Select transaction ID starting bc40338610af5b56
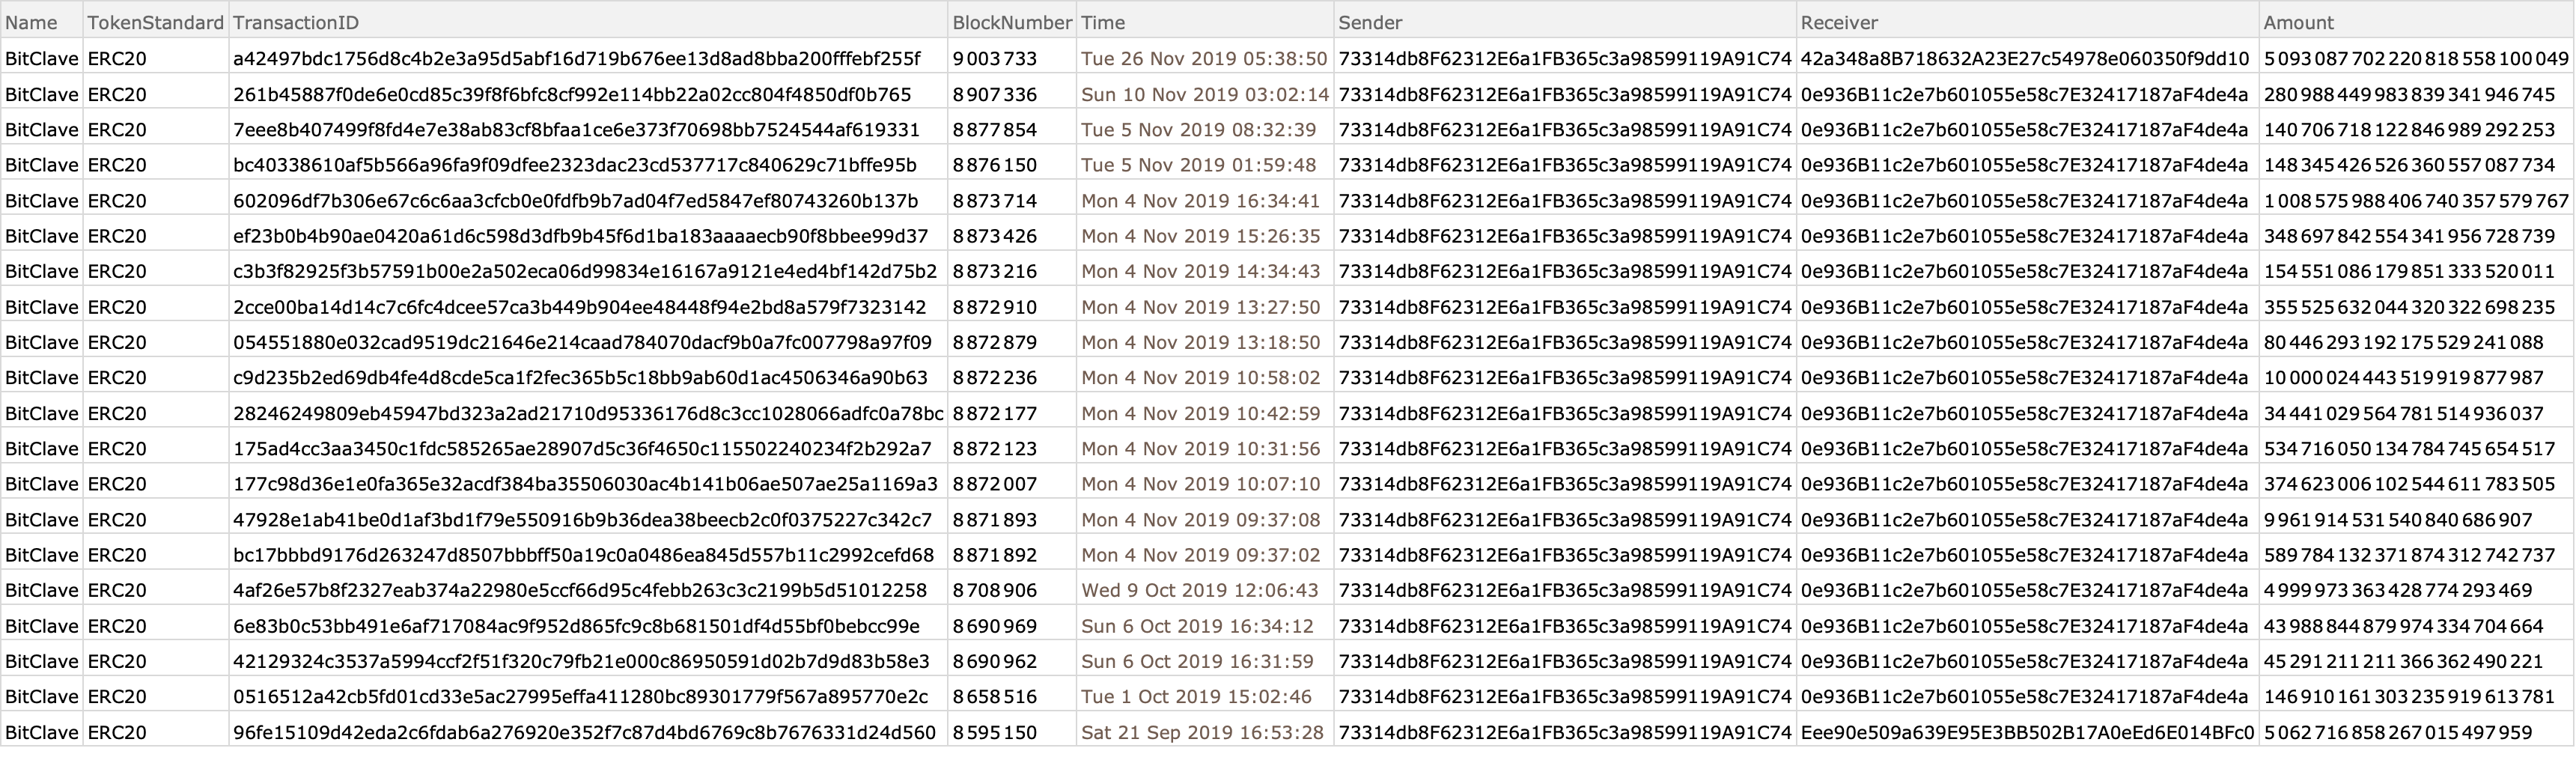Image resolution: width=2576 pixels, height=769 pixels. (x=575, y=165)
